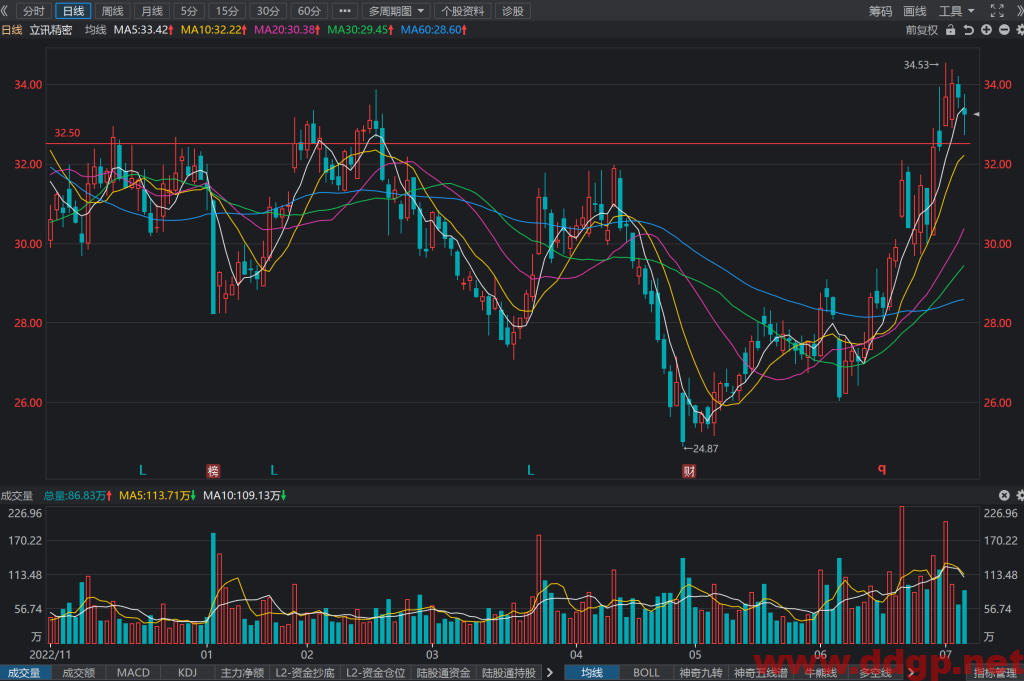Switch to the 分时 intraday view
Image resolution: width=1024 pixels, height=681 pixels.
[x=34, y=11]
